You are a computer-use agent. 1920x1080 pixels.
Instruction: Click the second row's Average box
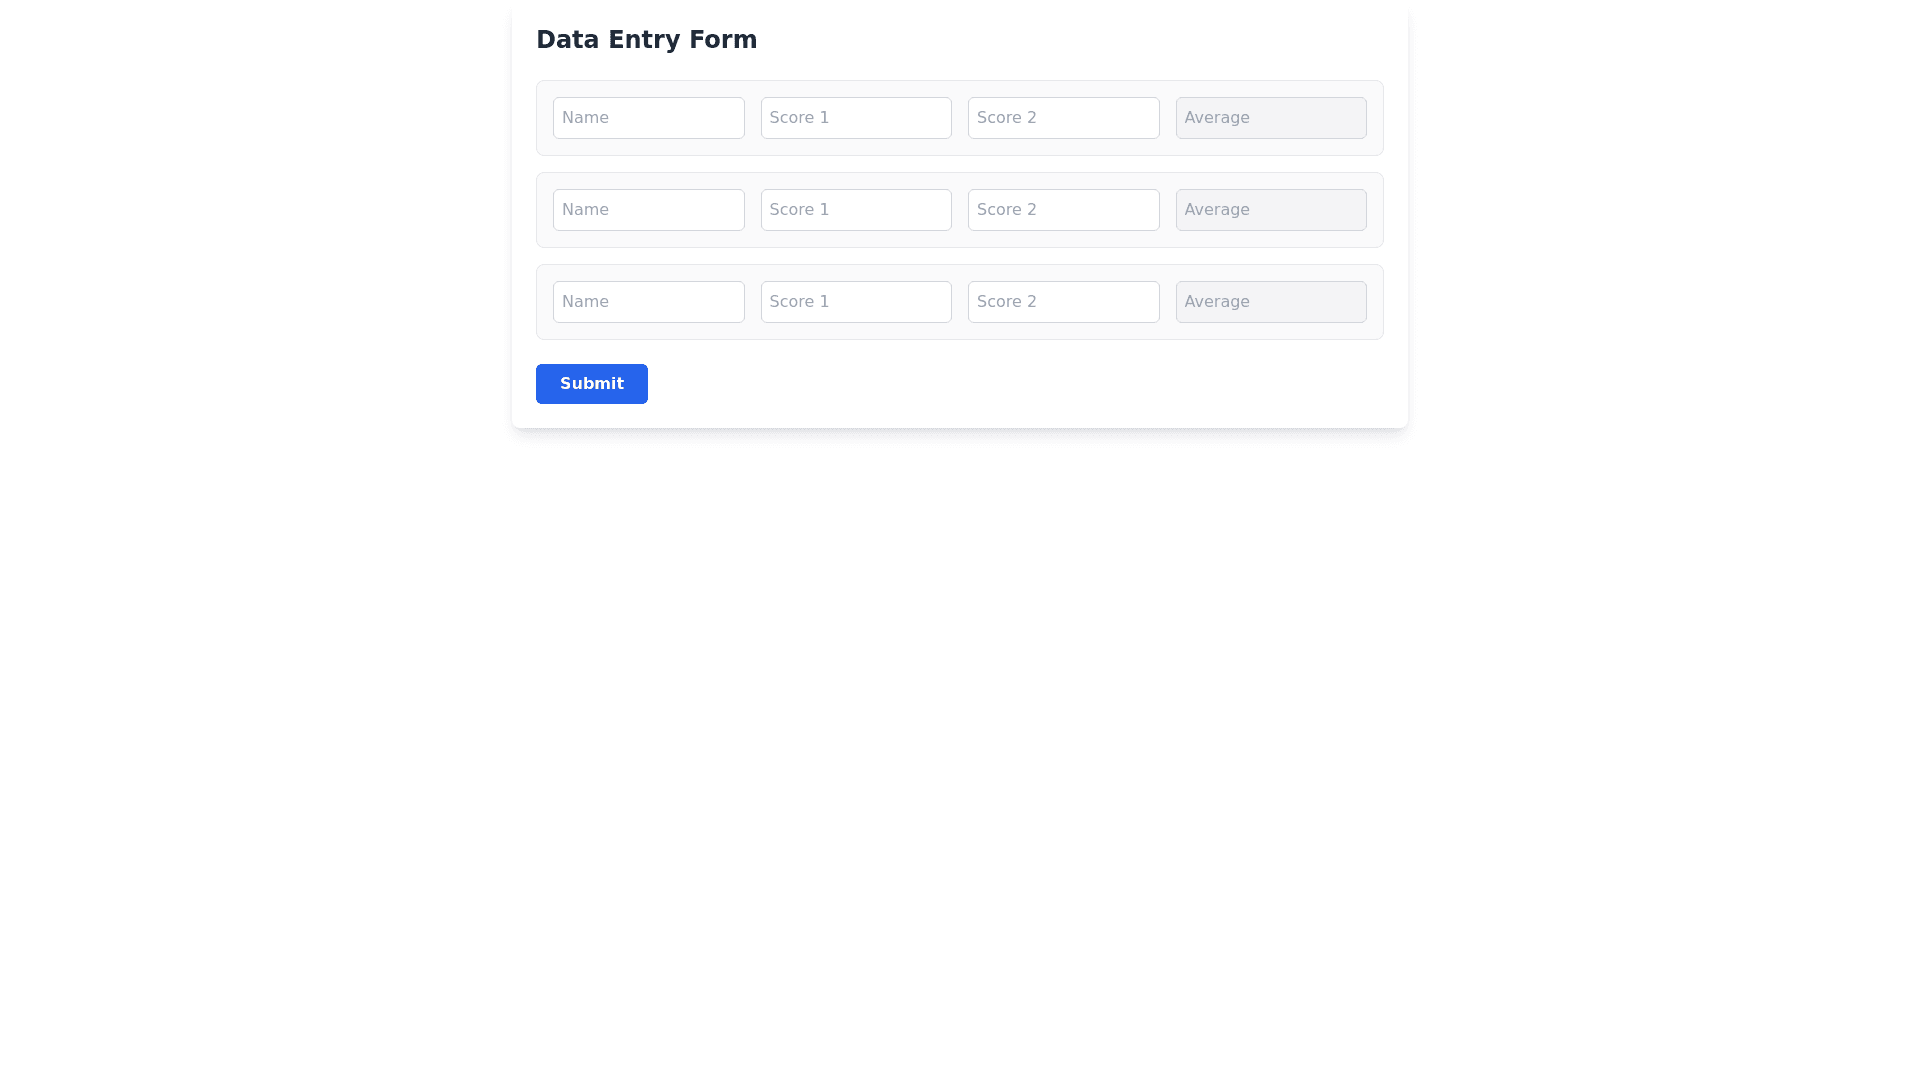pyautogui.click(x=1271, y=210)
